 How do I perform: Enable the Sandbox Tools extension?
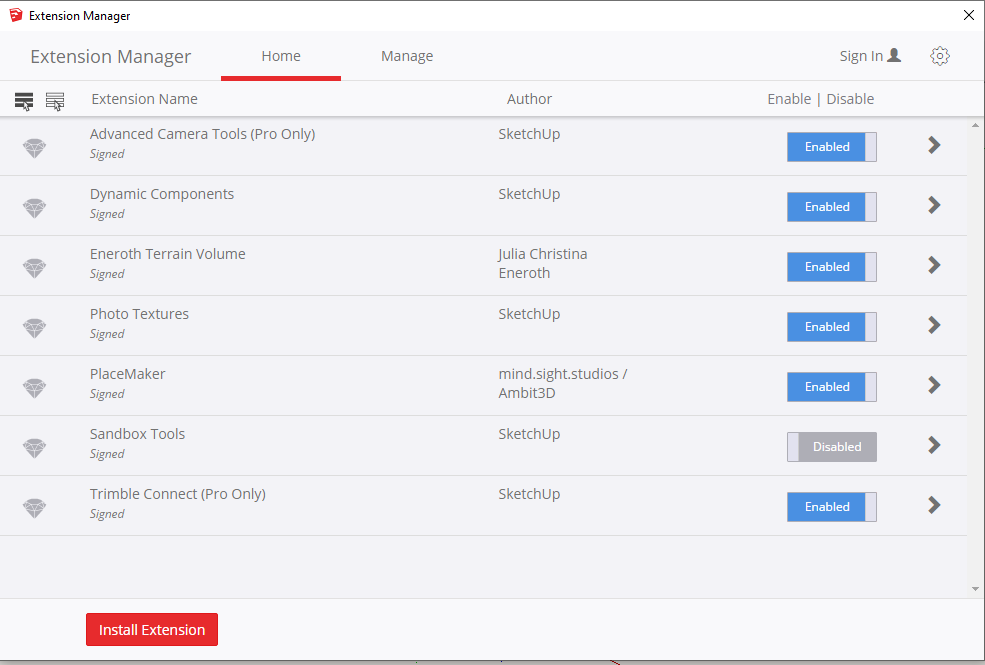pyautogui.click(x=832, y=446)
